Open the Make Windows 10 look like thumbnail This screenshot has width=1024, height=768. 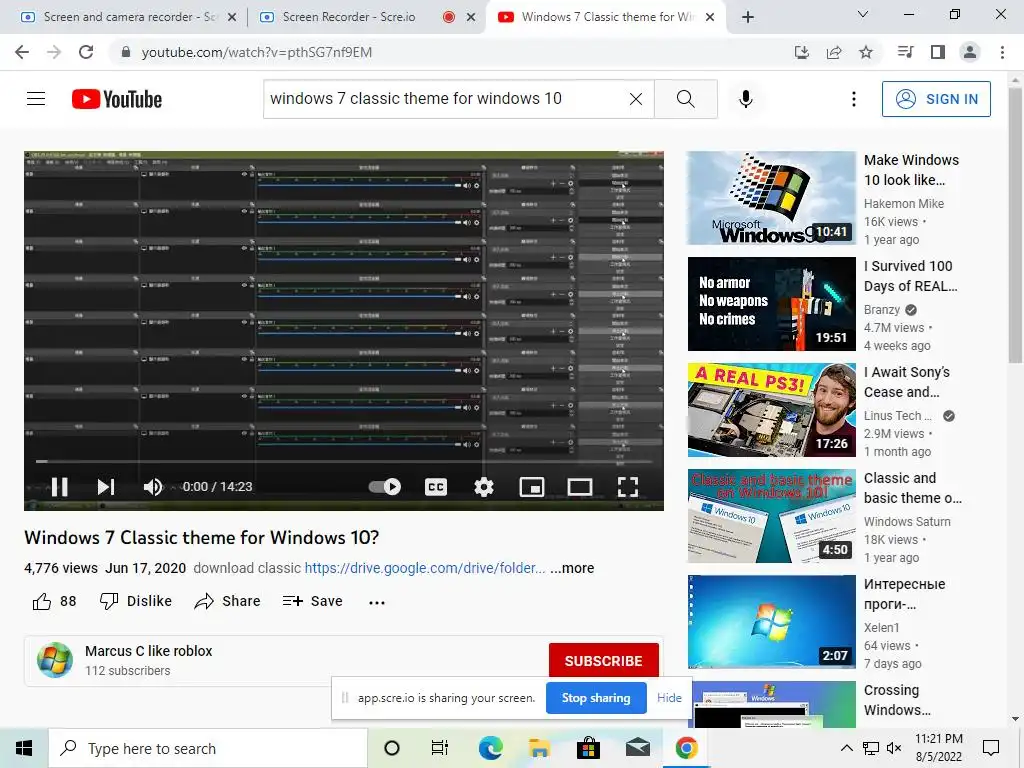point(771,198)
